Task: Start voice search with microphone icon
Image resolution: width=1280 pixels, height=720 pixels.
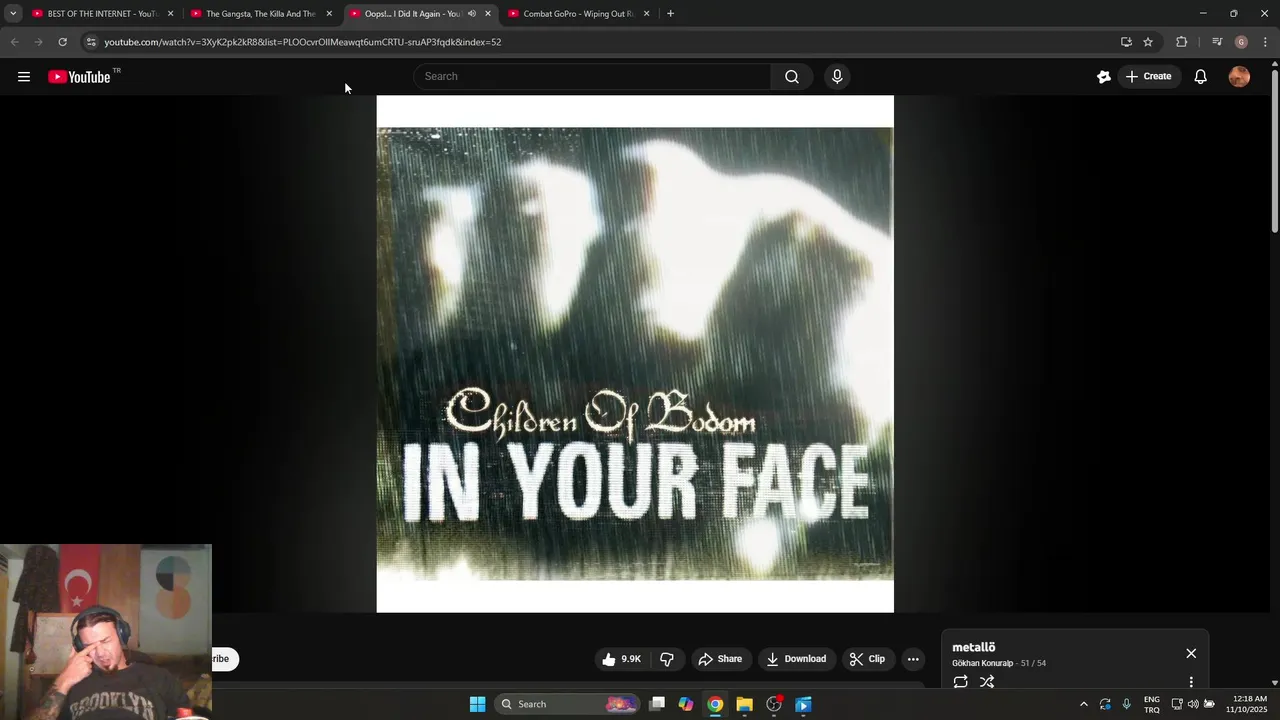Action: point(837,77)
